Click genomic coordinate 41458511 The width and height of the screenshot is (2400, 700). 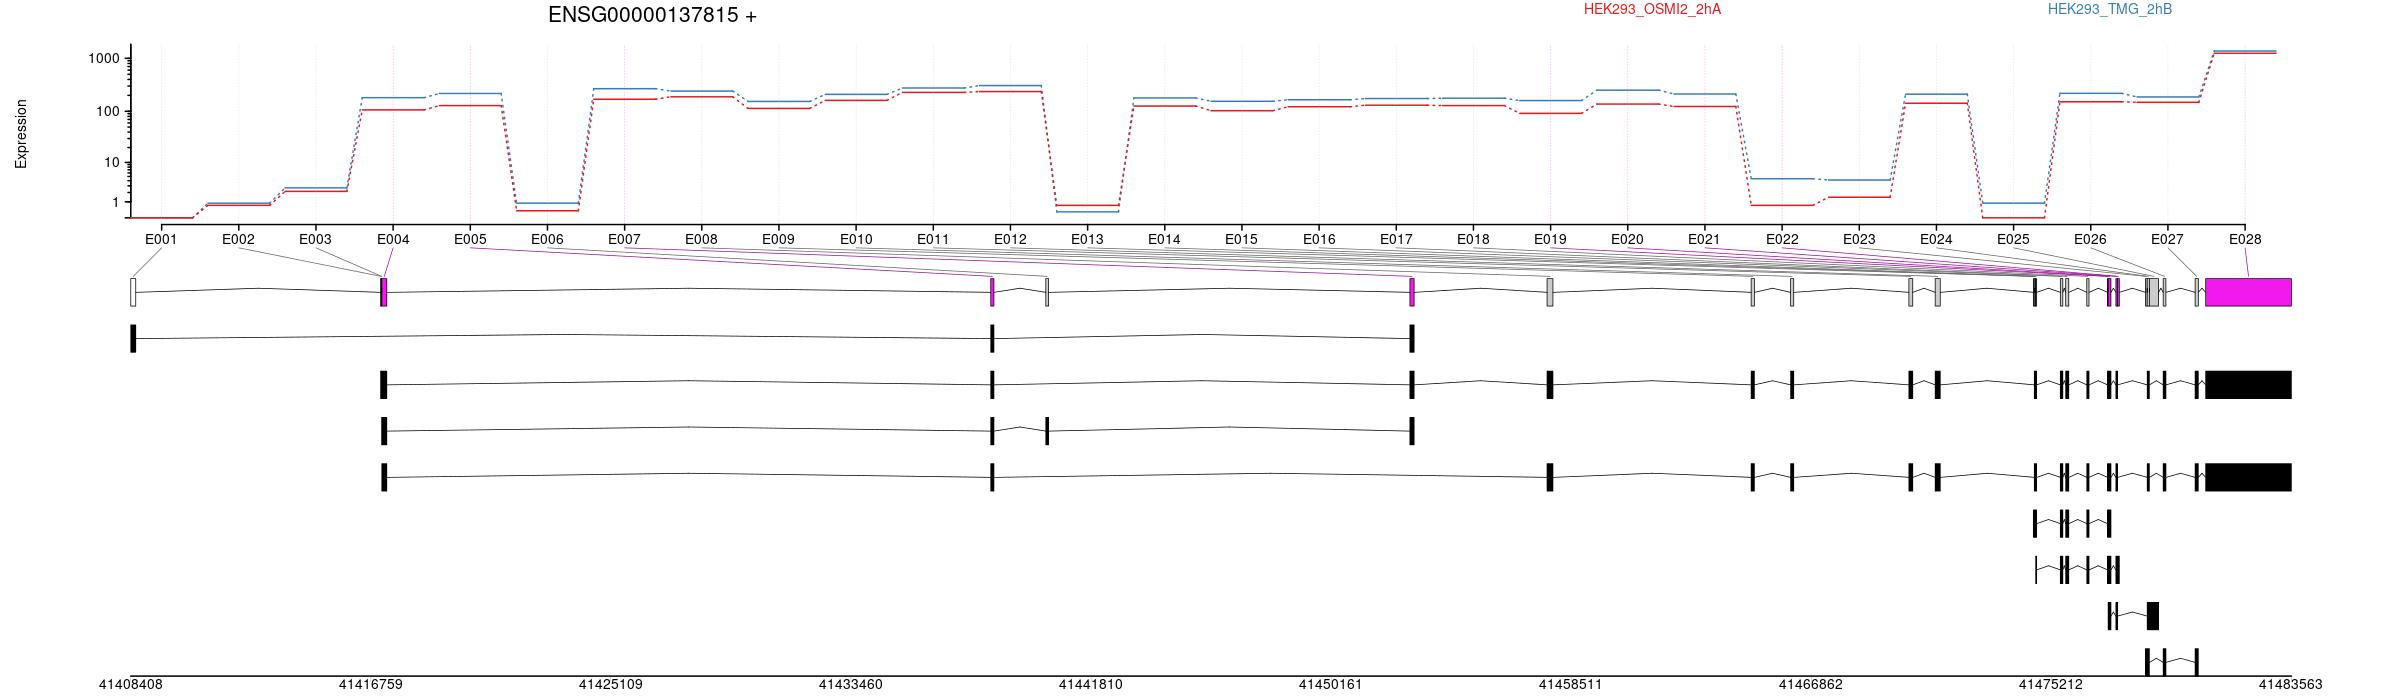1570,685
